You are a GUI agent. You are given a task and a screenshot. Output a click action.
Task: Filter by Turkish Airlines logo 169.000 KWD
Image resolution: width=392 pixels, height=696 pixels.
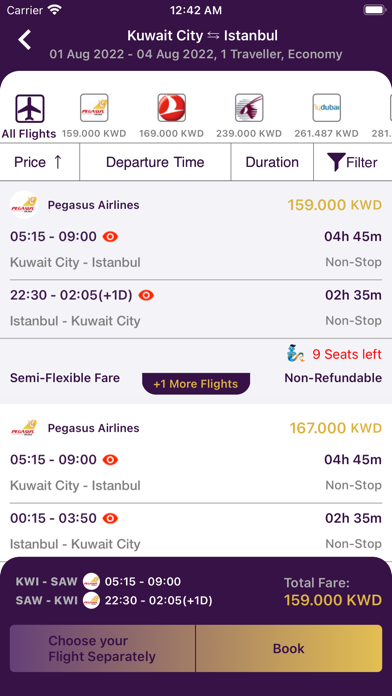tap(171, 107)
